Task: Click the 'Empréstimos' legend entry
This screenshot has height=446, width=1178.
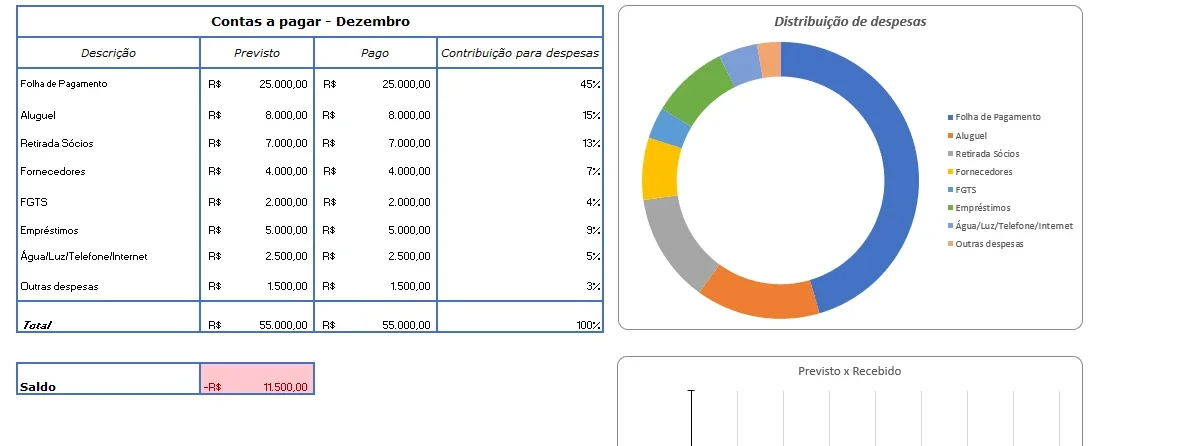Action: 979,208
